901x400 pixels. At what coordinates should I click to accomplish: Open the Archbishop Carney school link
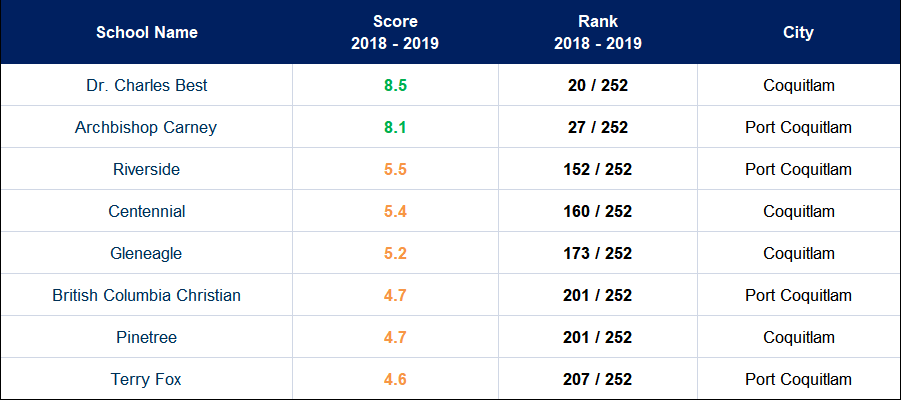tap(146, 127)
